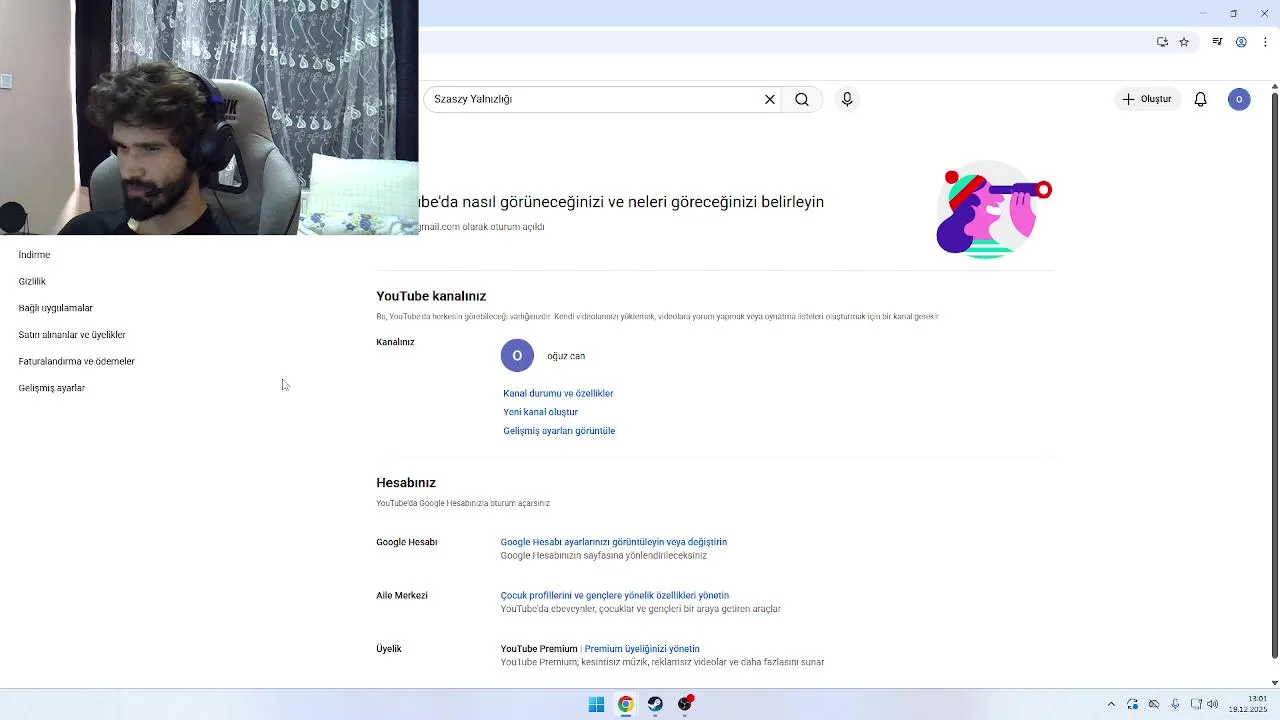Click the Oluştur create button
The height and width of the screenshot is (720, 1280).
pos(1147,99)
